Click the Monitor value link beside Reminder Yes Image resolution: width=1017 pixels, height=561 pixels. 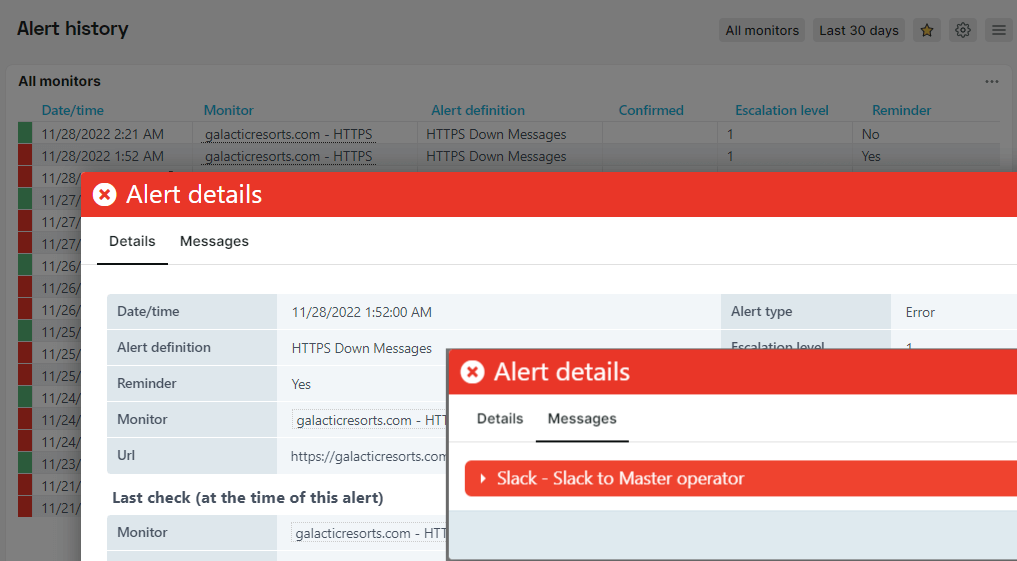point(370,420)
